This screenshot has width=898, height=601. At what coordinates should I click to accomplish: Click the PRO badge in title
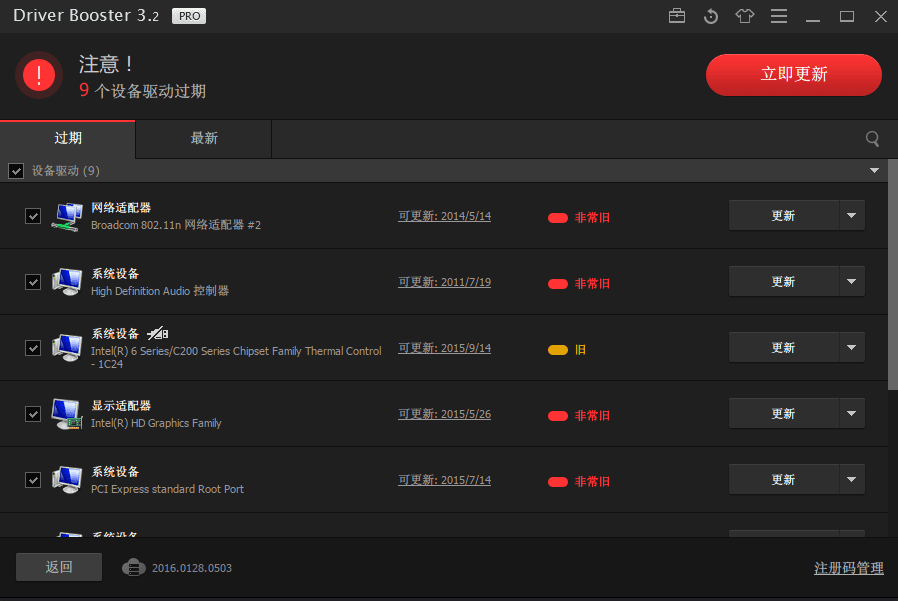click(x=189, y=16)
